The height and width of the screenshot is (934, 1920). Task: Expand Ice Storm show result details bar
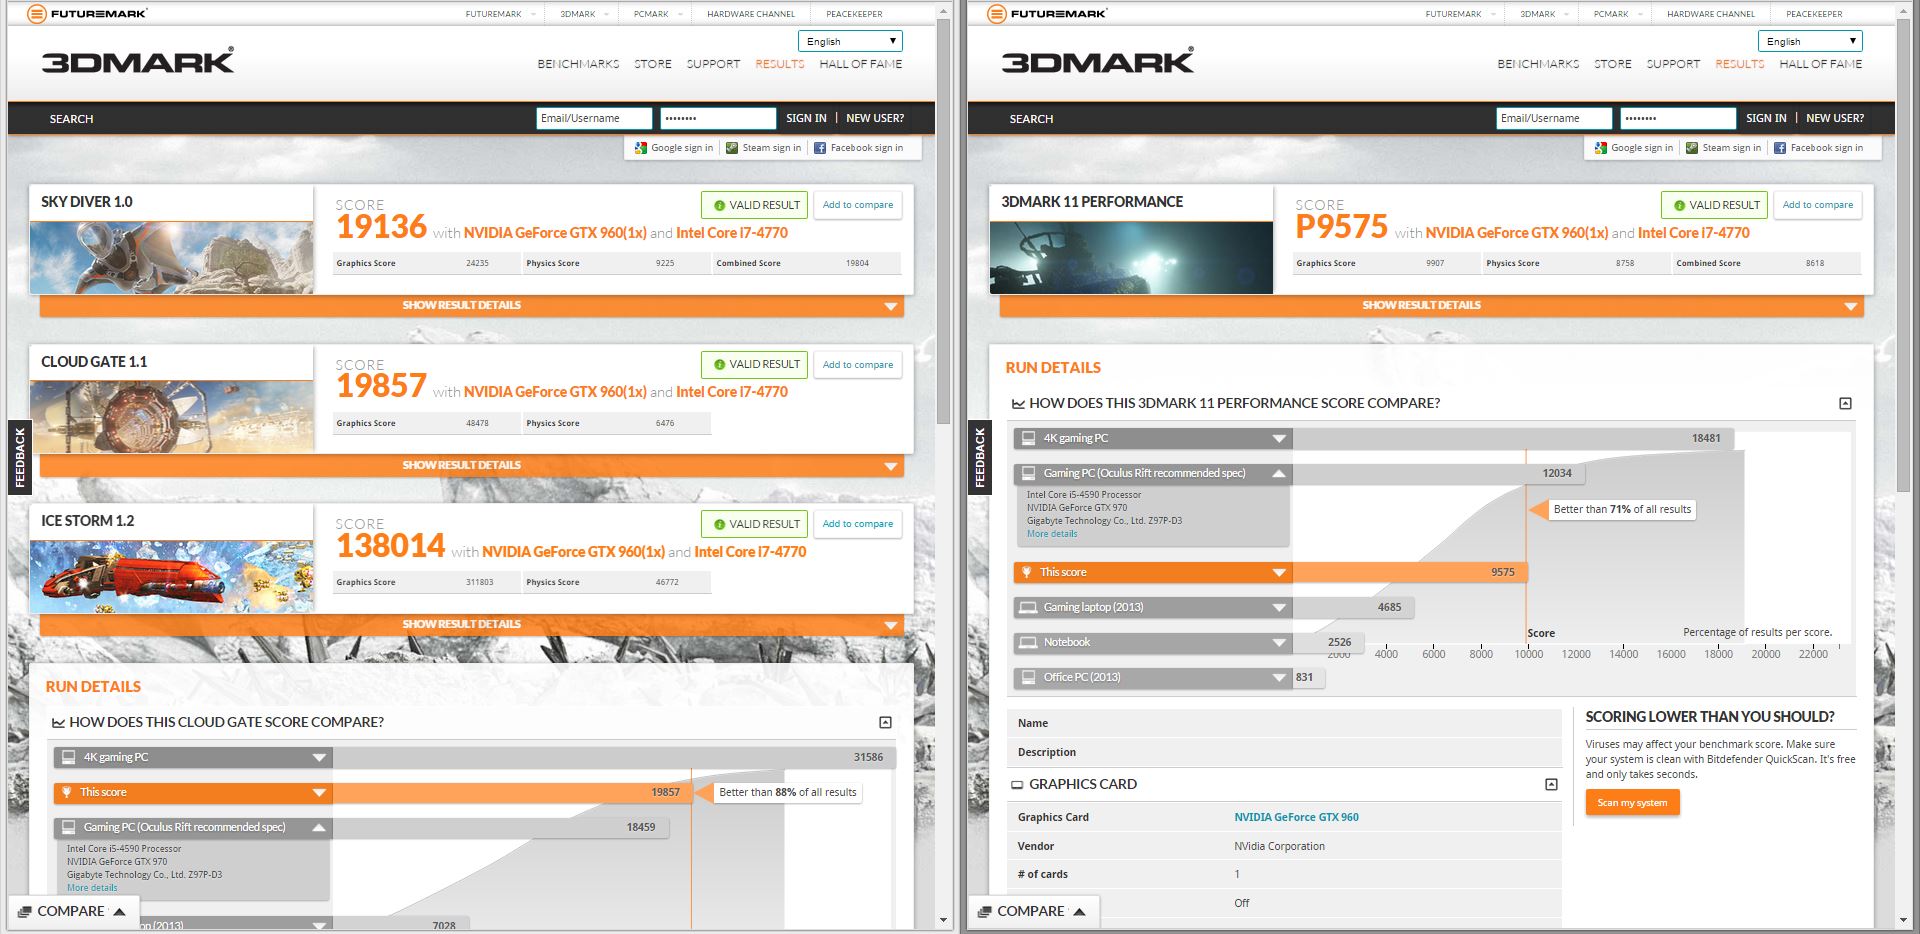point(472,625)
